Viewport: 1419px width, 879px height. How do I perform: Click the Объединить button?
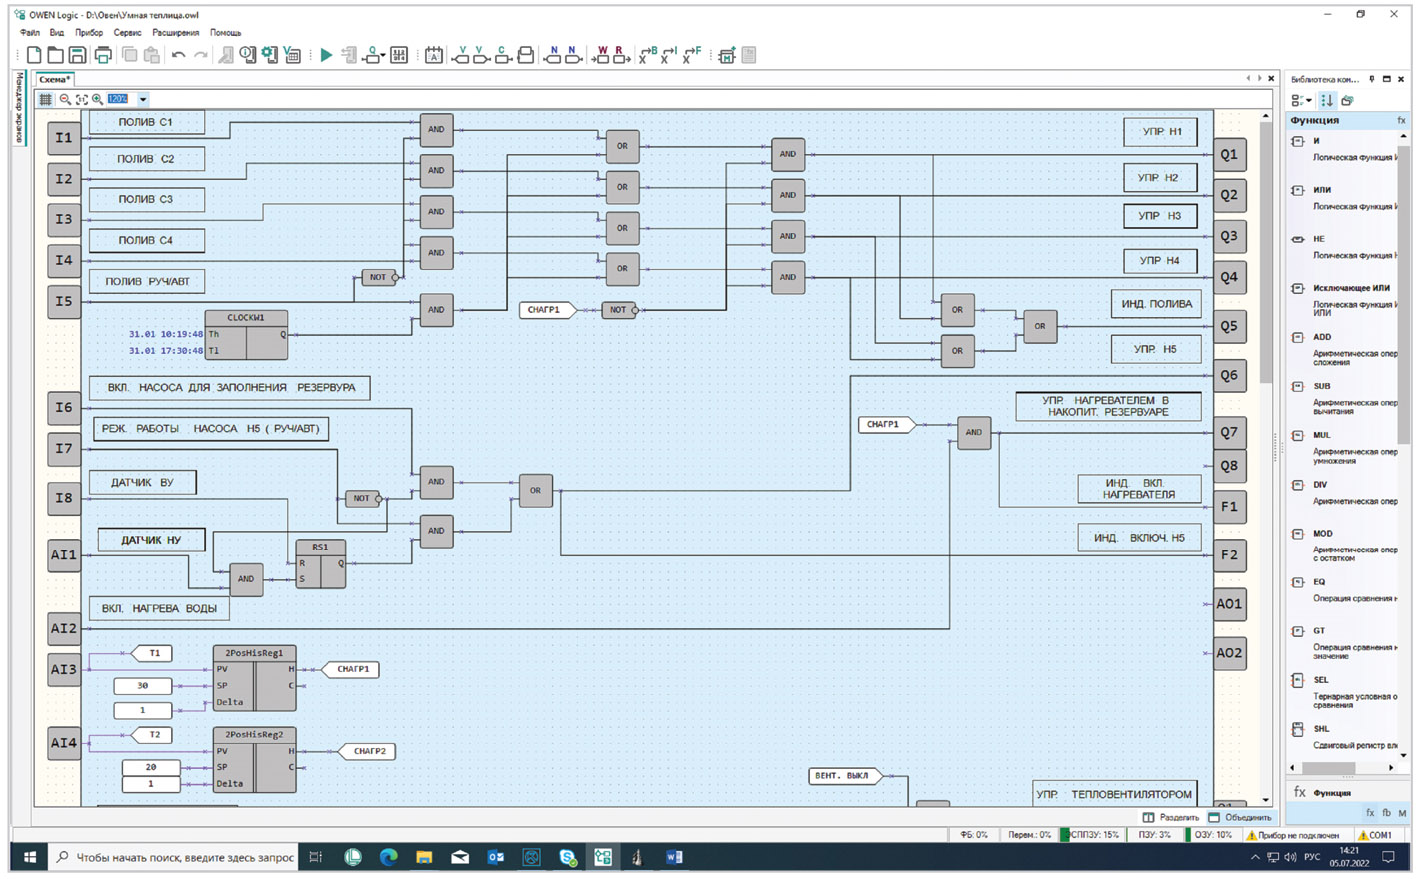click(1240, 817)
